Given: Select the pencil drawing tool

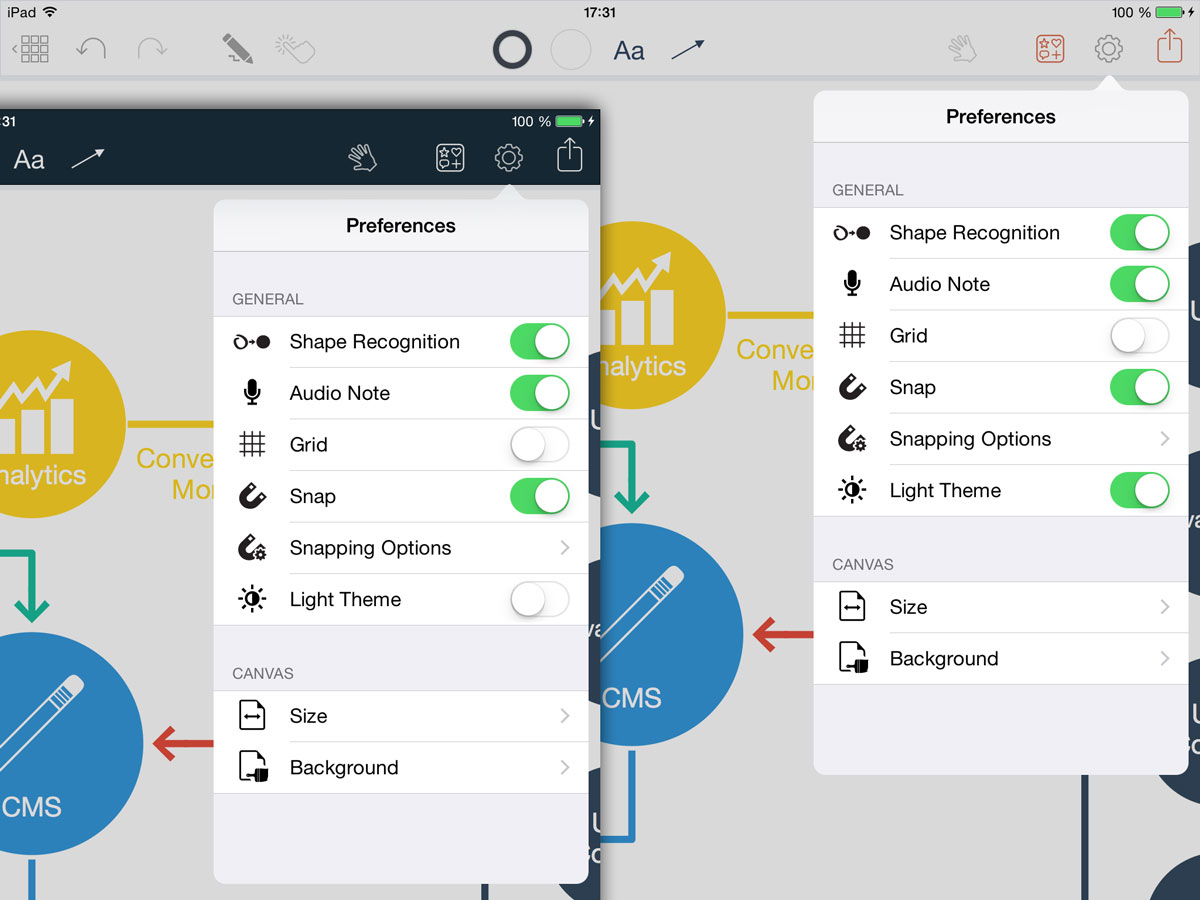Looking at the screenshot, I should tap(238, 49).
